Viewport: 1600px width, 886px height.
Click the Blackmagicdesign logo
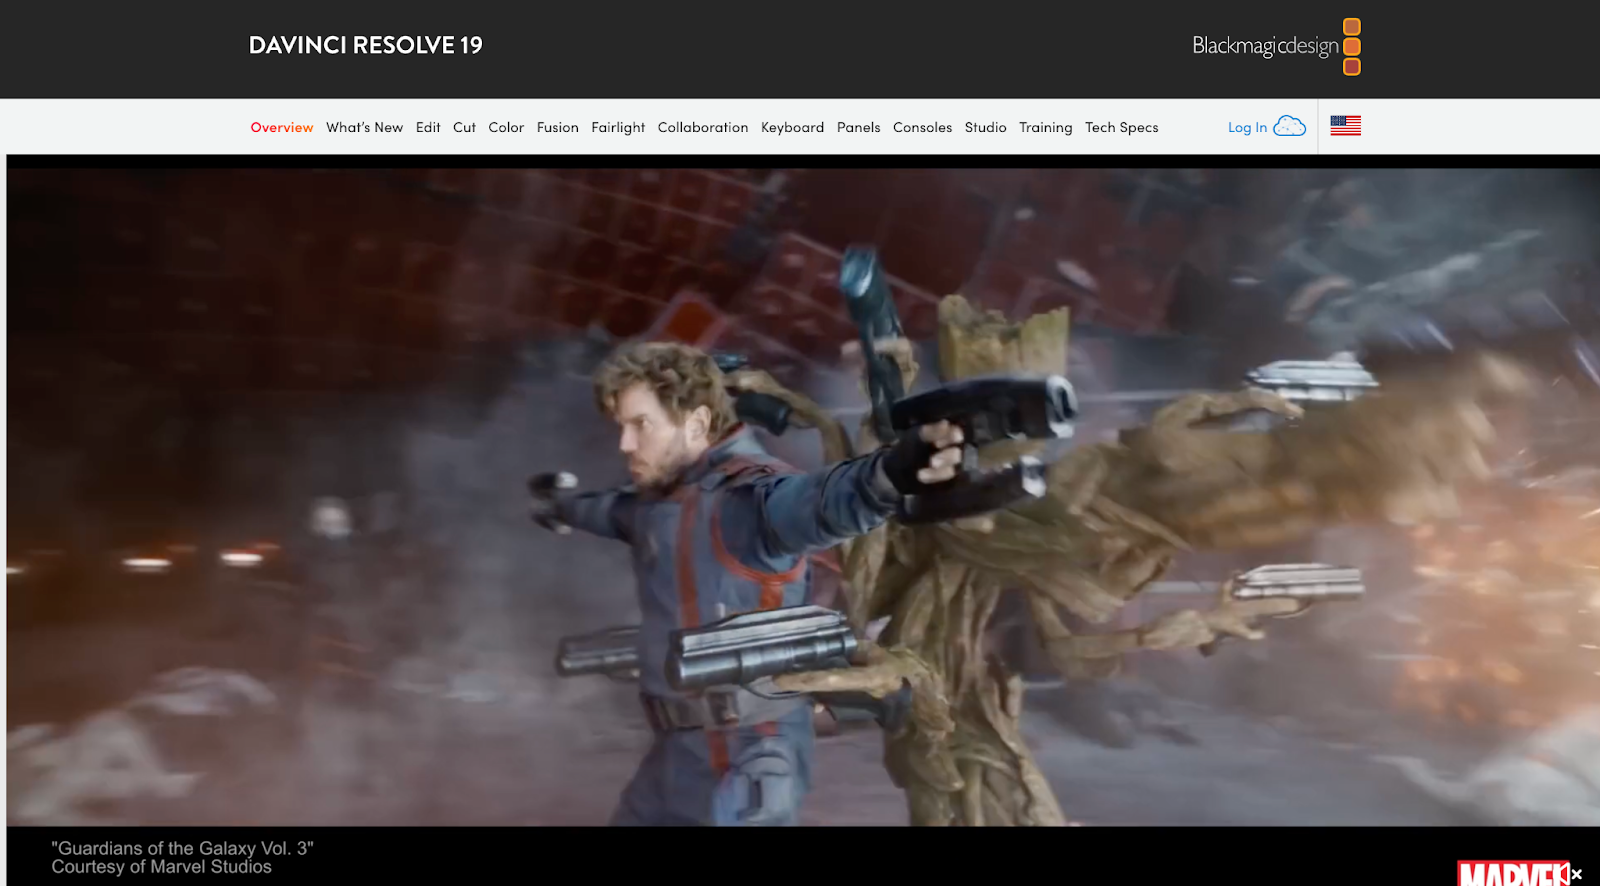[1276, 46]
